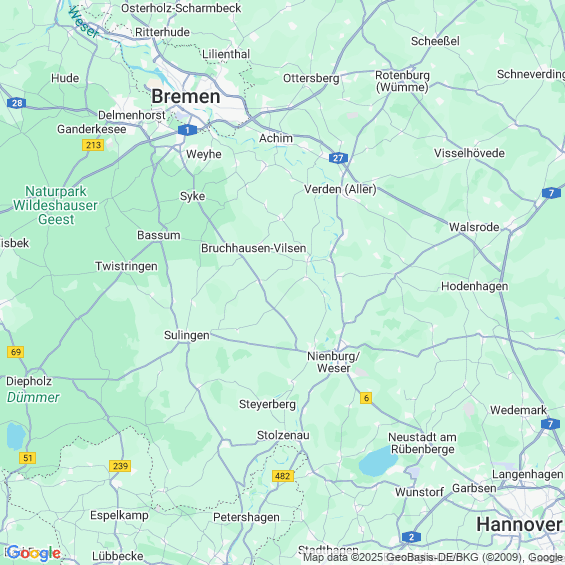Open the Google logo link

click(33, 553)
